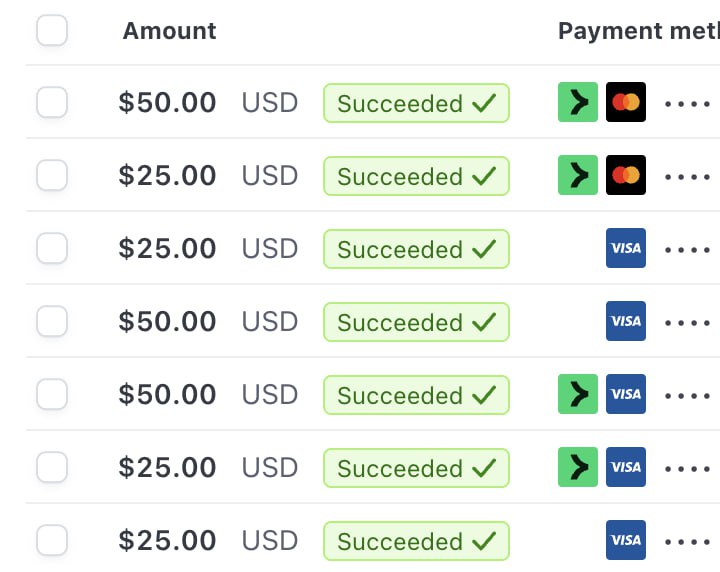Image resolution: width=720 pixels, height=572 pixels.
Task: Sort by the Amount column header
Action: tap(169, 31)
